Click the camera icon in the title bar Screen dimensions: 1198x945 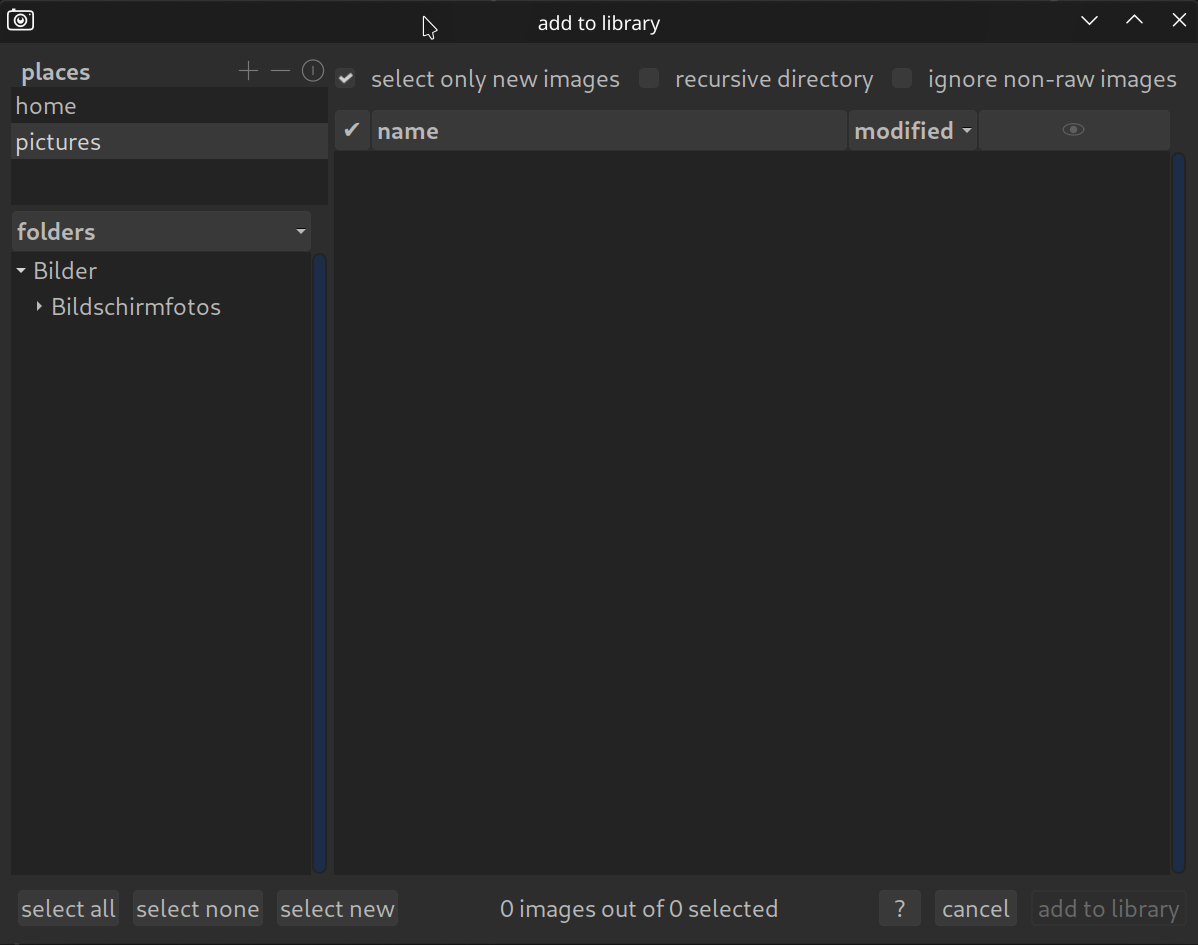coord(20,20)
